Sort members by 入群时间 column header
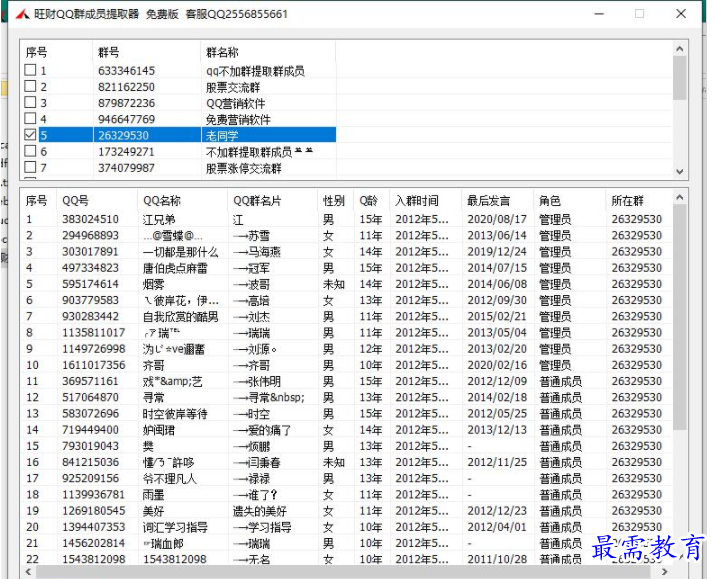 [417, 201]
